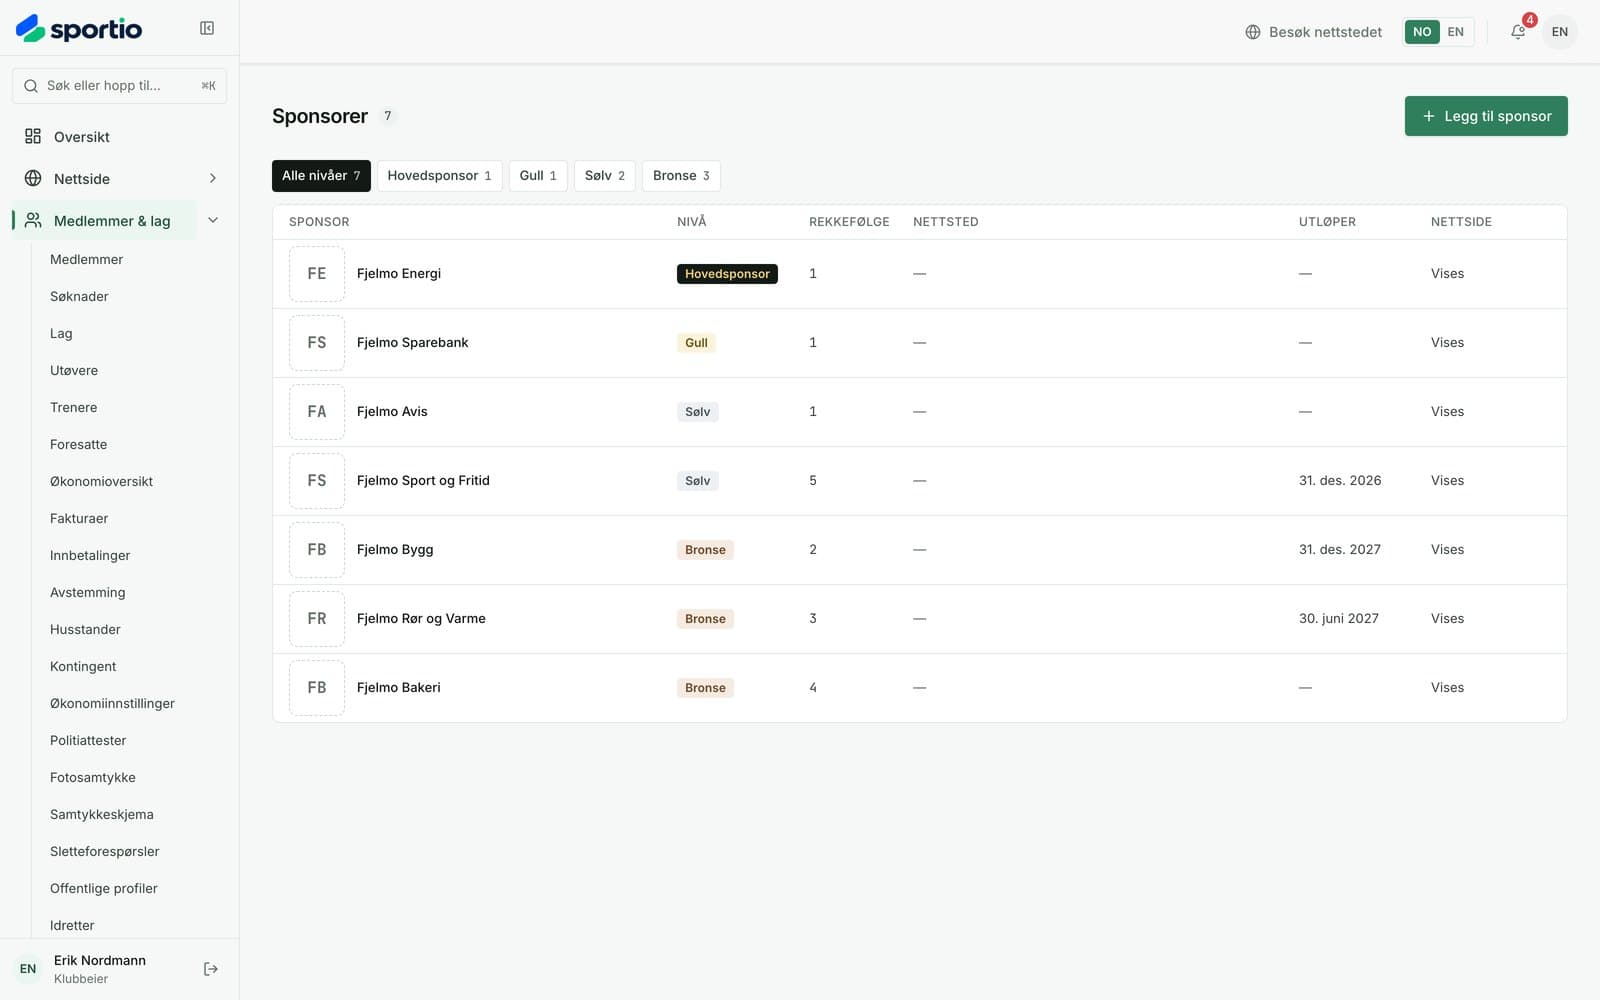Image resolution: width=1600 pixels, height=1000 pixels.
Task: Open Søknader in the sidebar
Action: coord(79,297)
